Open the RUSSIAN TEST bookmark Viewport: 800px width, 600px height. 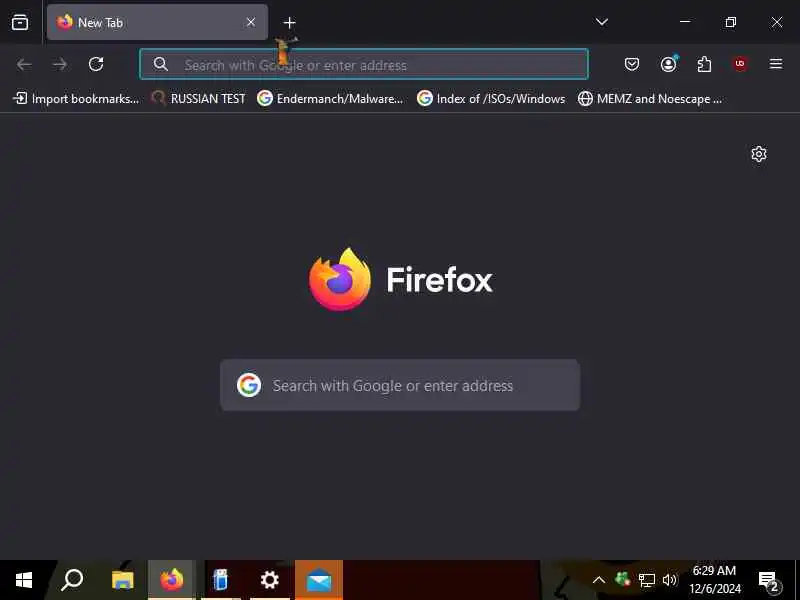click(x=198, y=98)
